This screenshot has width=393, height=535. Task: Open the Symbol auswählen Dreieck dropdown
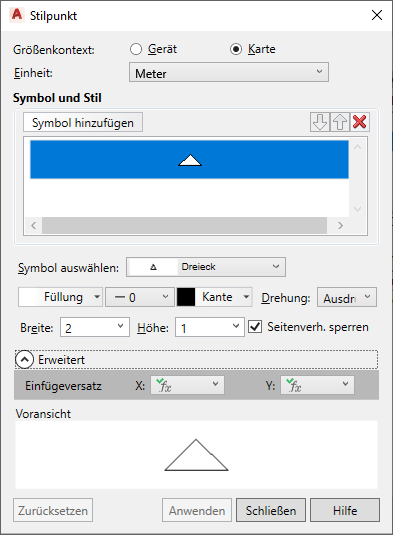[206, 267]
